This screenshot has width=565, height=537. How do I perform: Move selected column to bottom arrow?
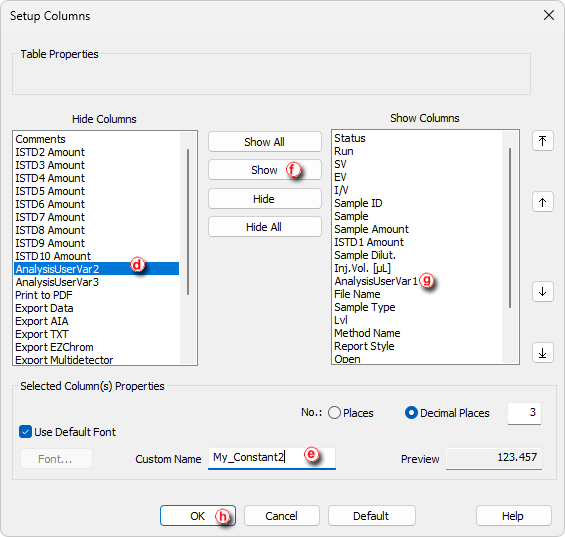pyautogui.click(x=542, y=353)
